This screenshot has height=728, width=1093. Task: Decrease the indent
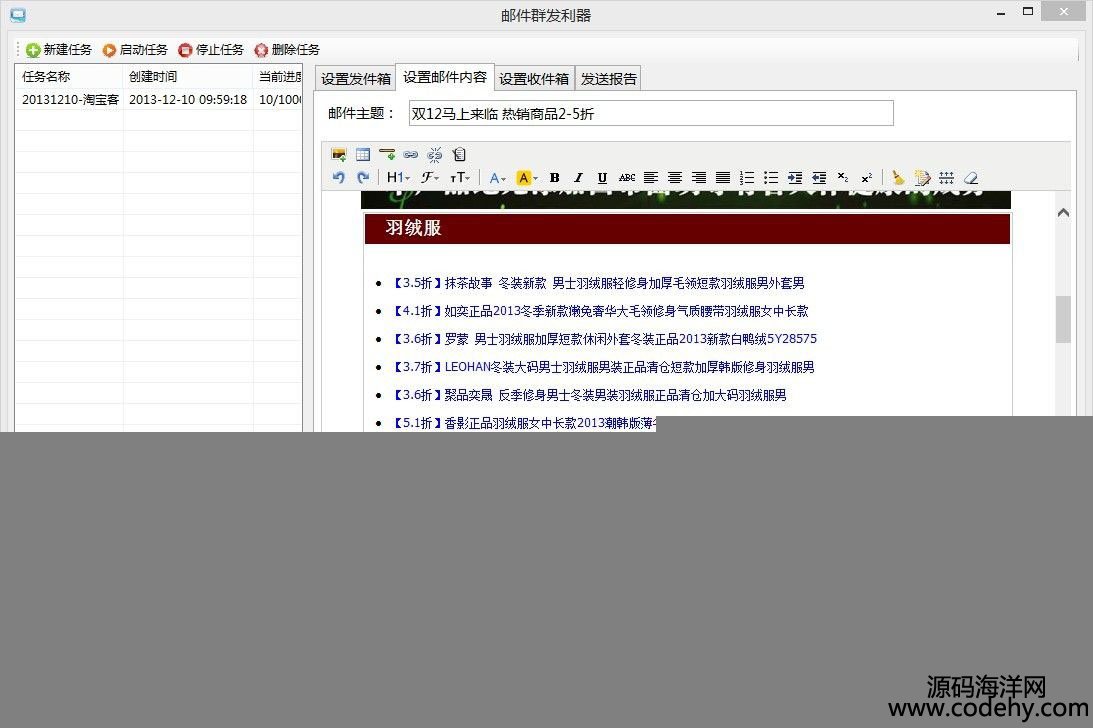[x=819, y=178]
